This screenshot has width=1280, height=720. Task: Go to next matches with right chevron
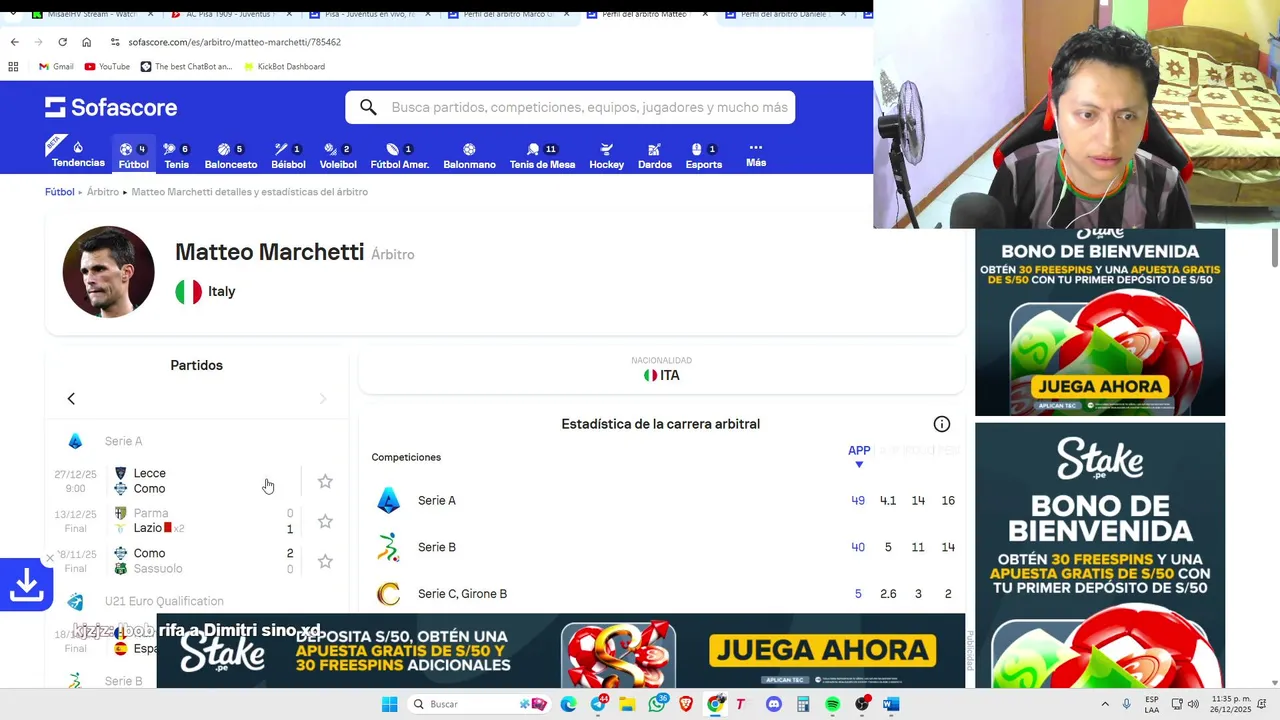(322, 398)
